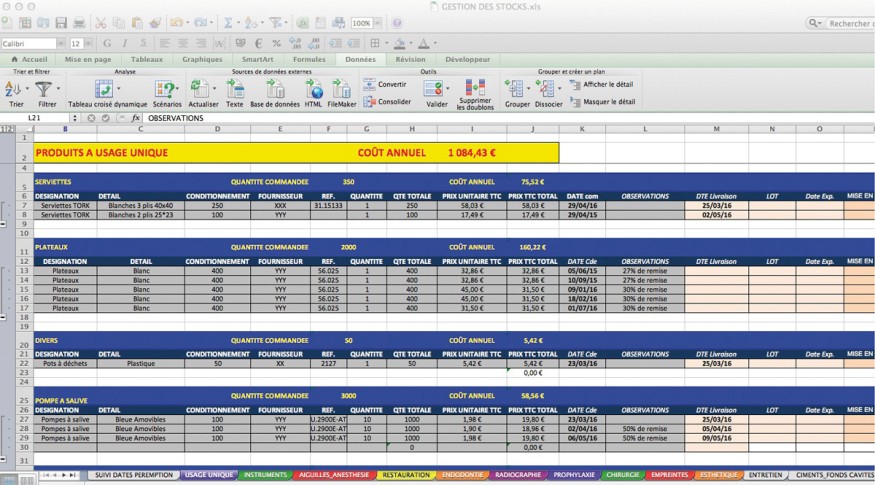
Task: Open Tableau croisé dynamique tool
Action: [x=104, y=89]
